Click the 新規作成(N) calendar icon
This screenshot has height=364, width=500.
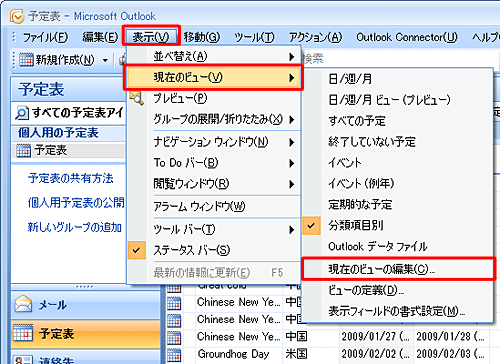[26, 60]
